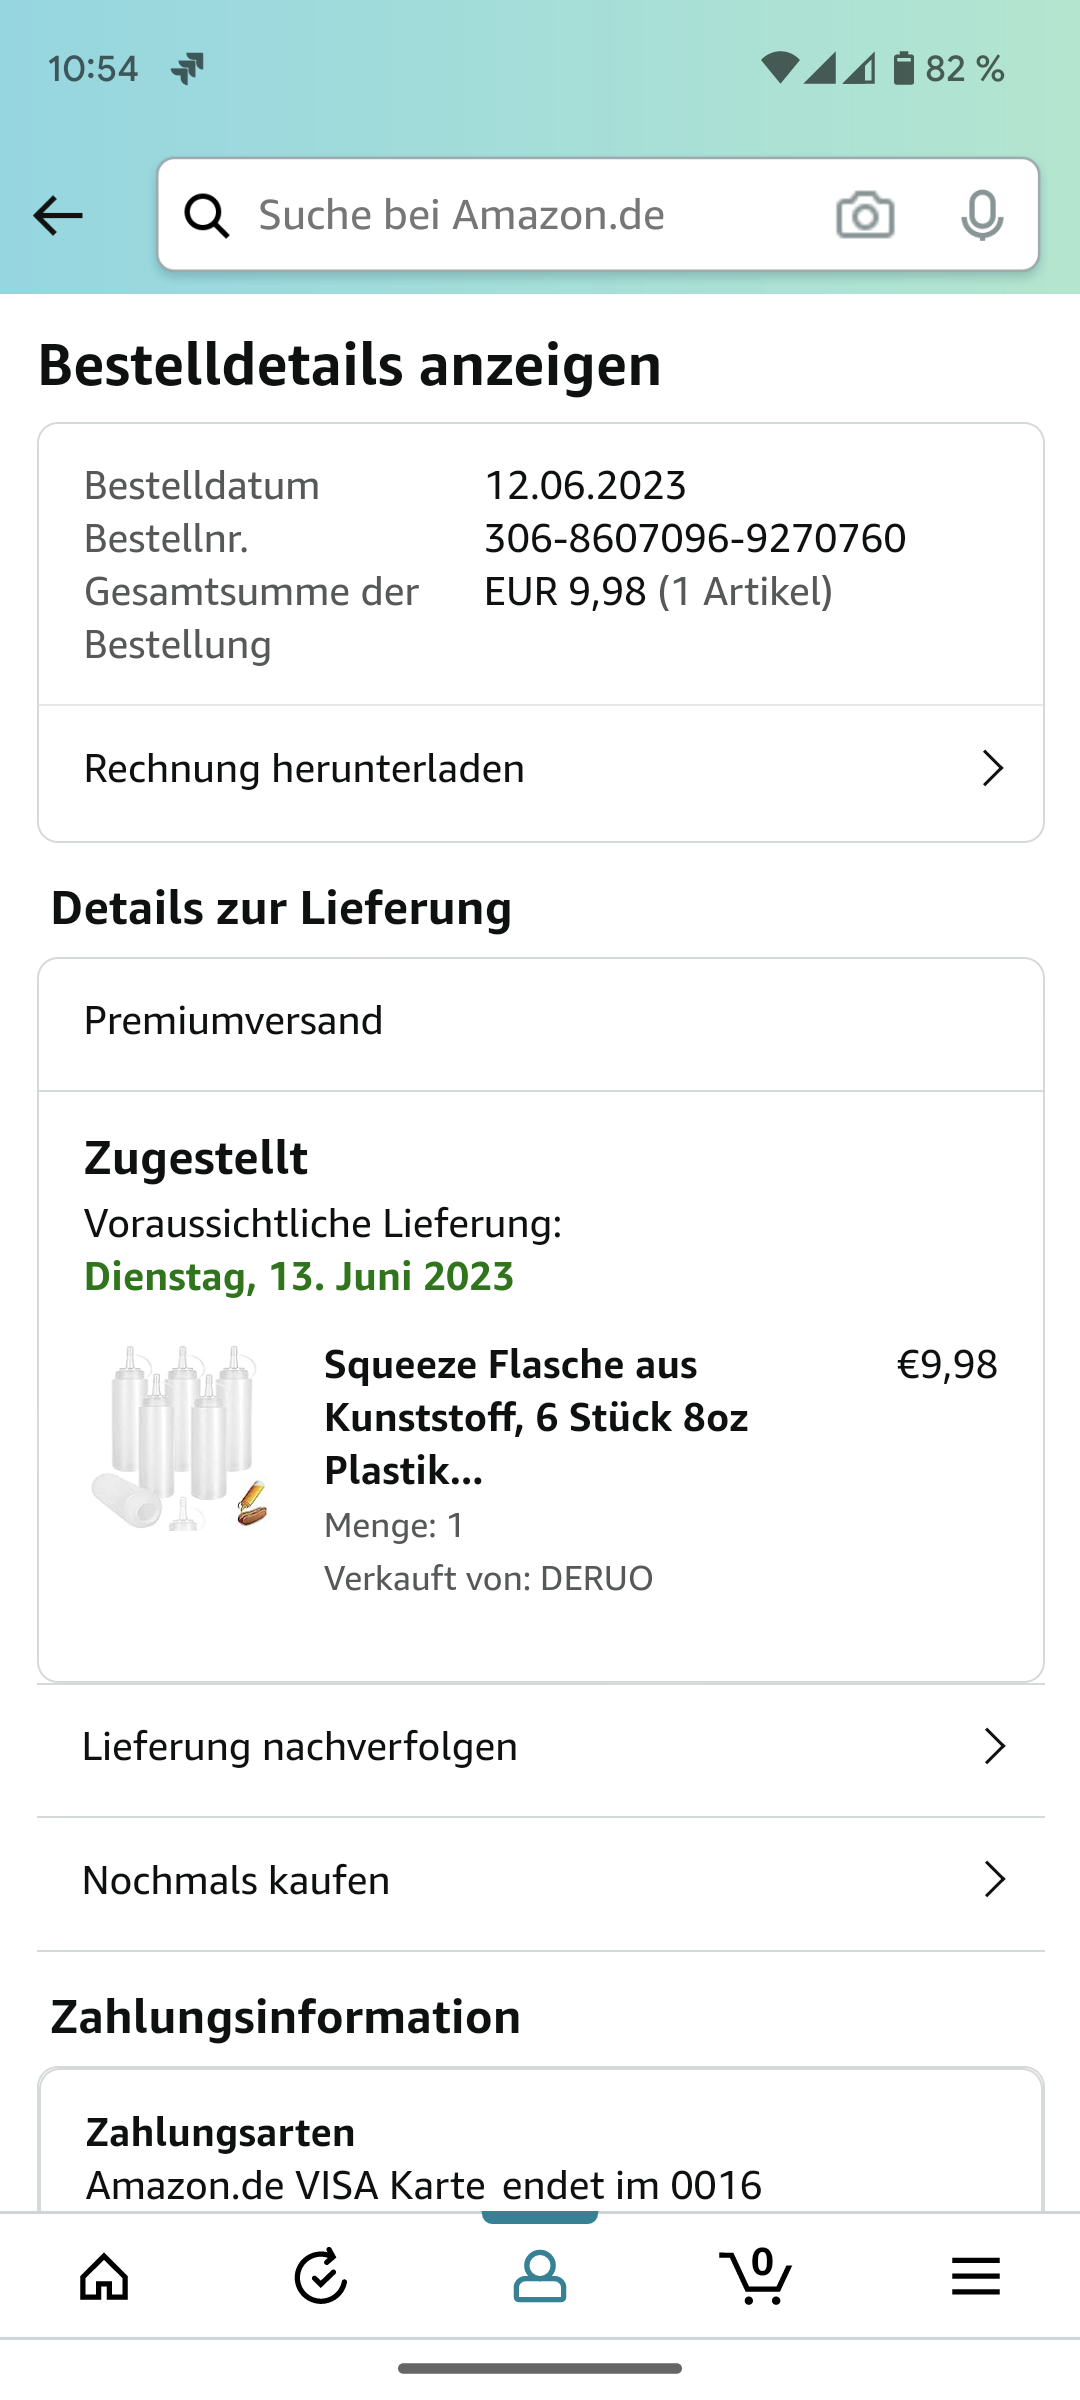Viewport: 1080px width, 2400px height.
Task: Go to Home tab in bottom bar
Action: [105, 2277]
